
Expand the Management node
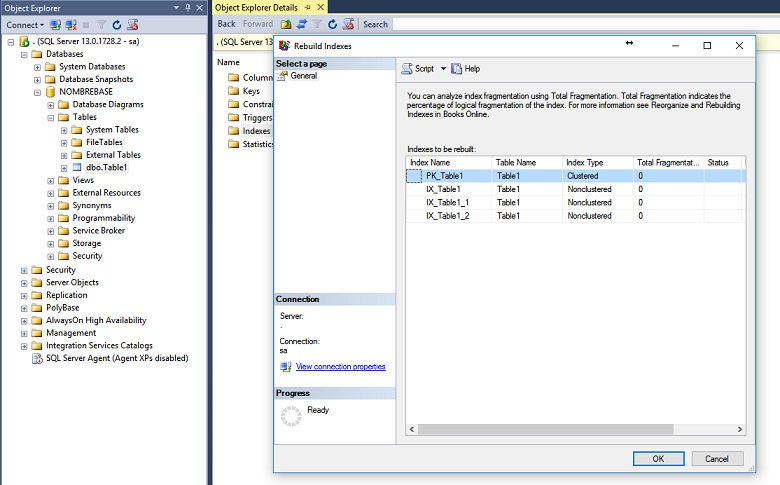tap(24, 334)
